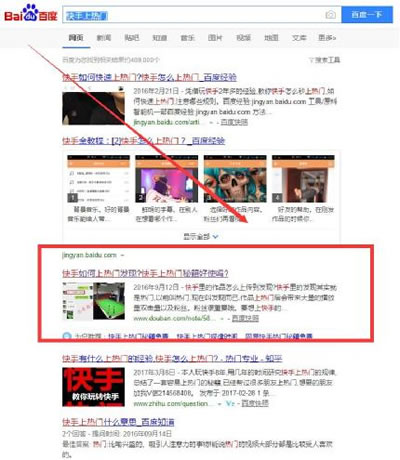Expand arrow beside www.zhihu.com URL
The width and height of the screenshot is (400, 460).
[x=219, y=404]
